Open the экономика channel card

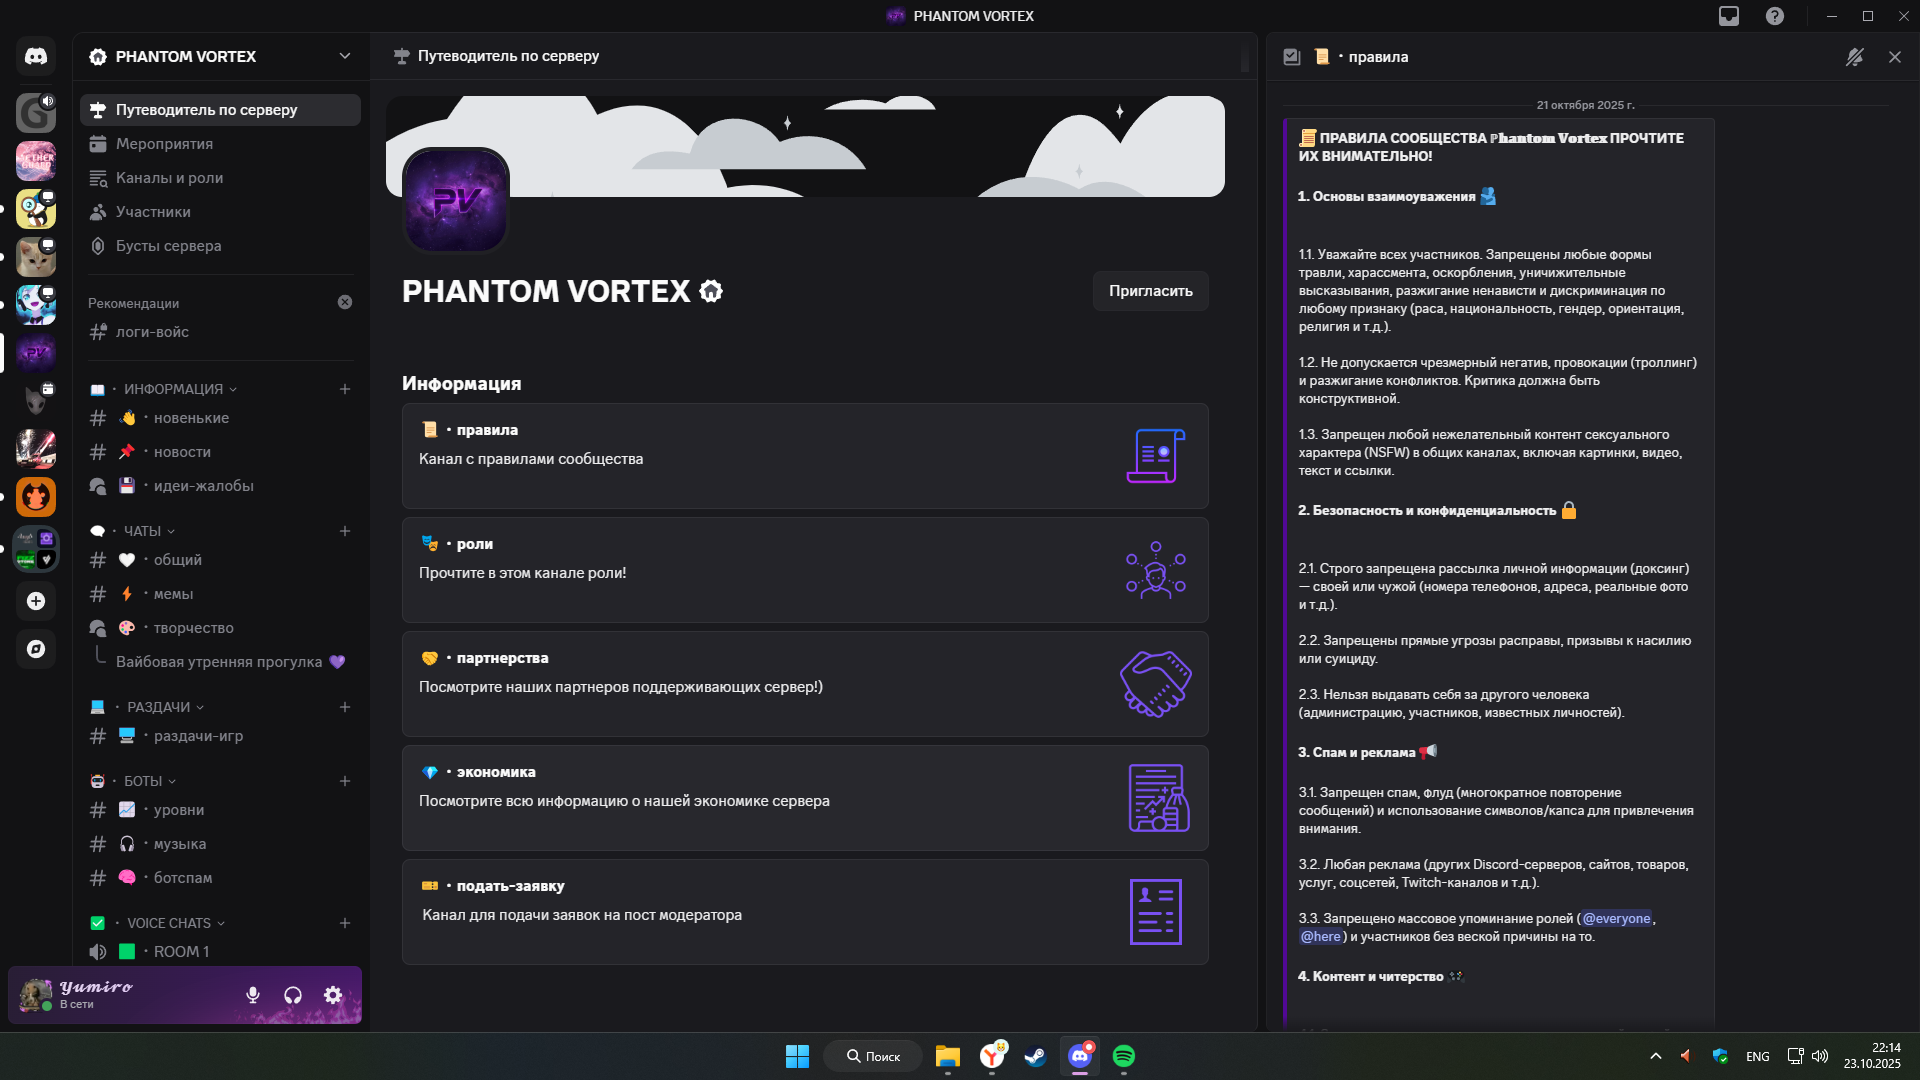805,798
